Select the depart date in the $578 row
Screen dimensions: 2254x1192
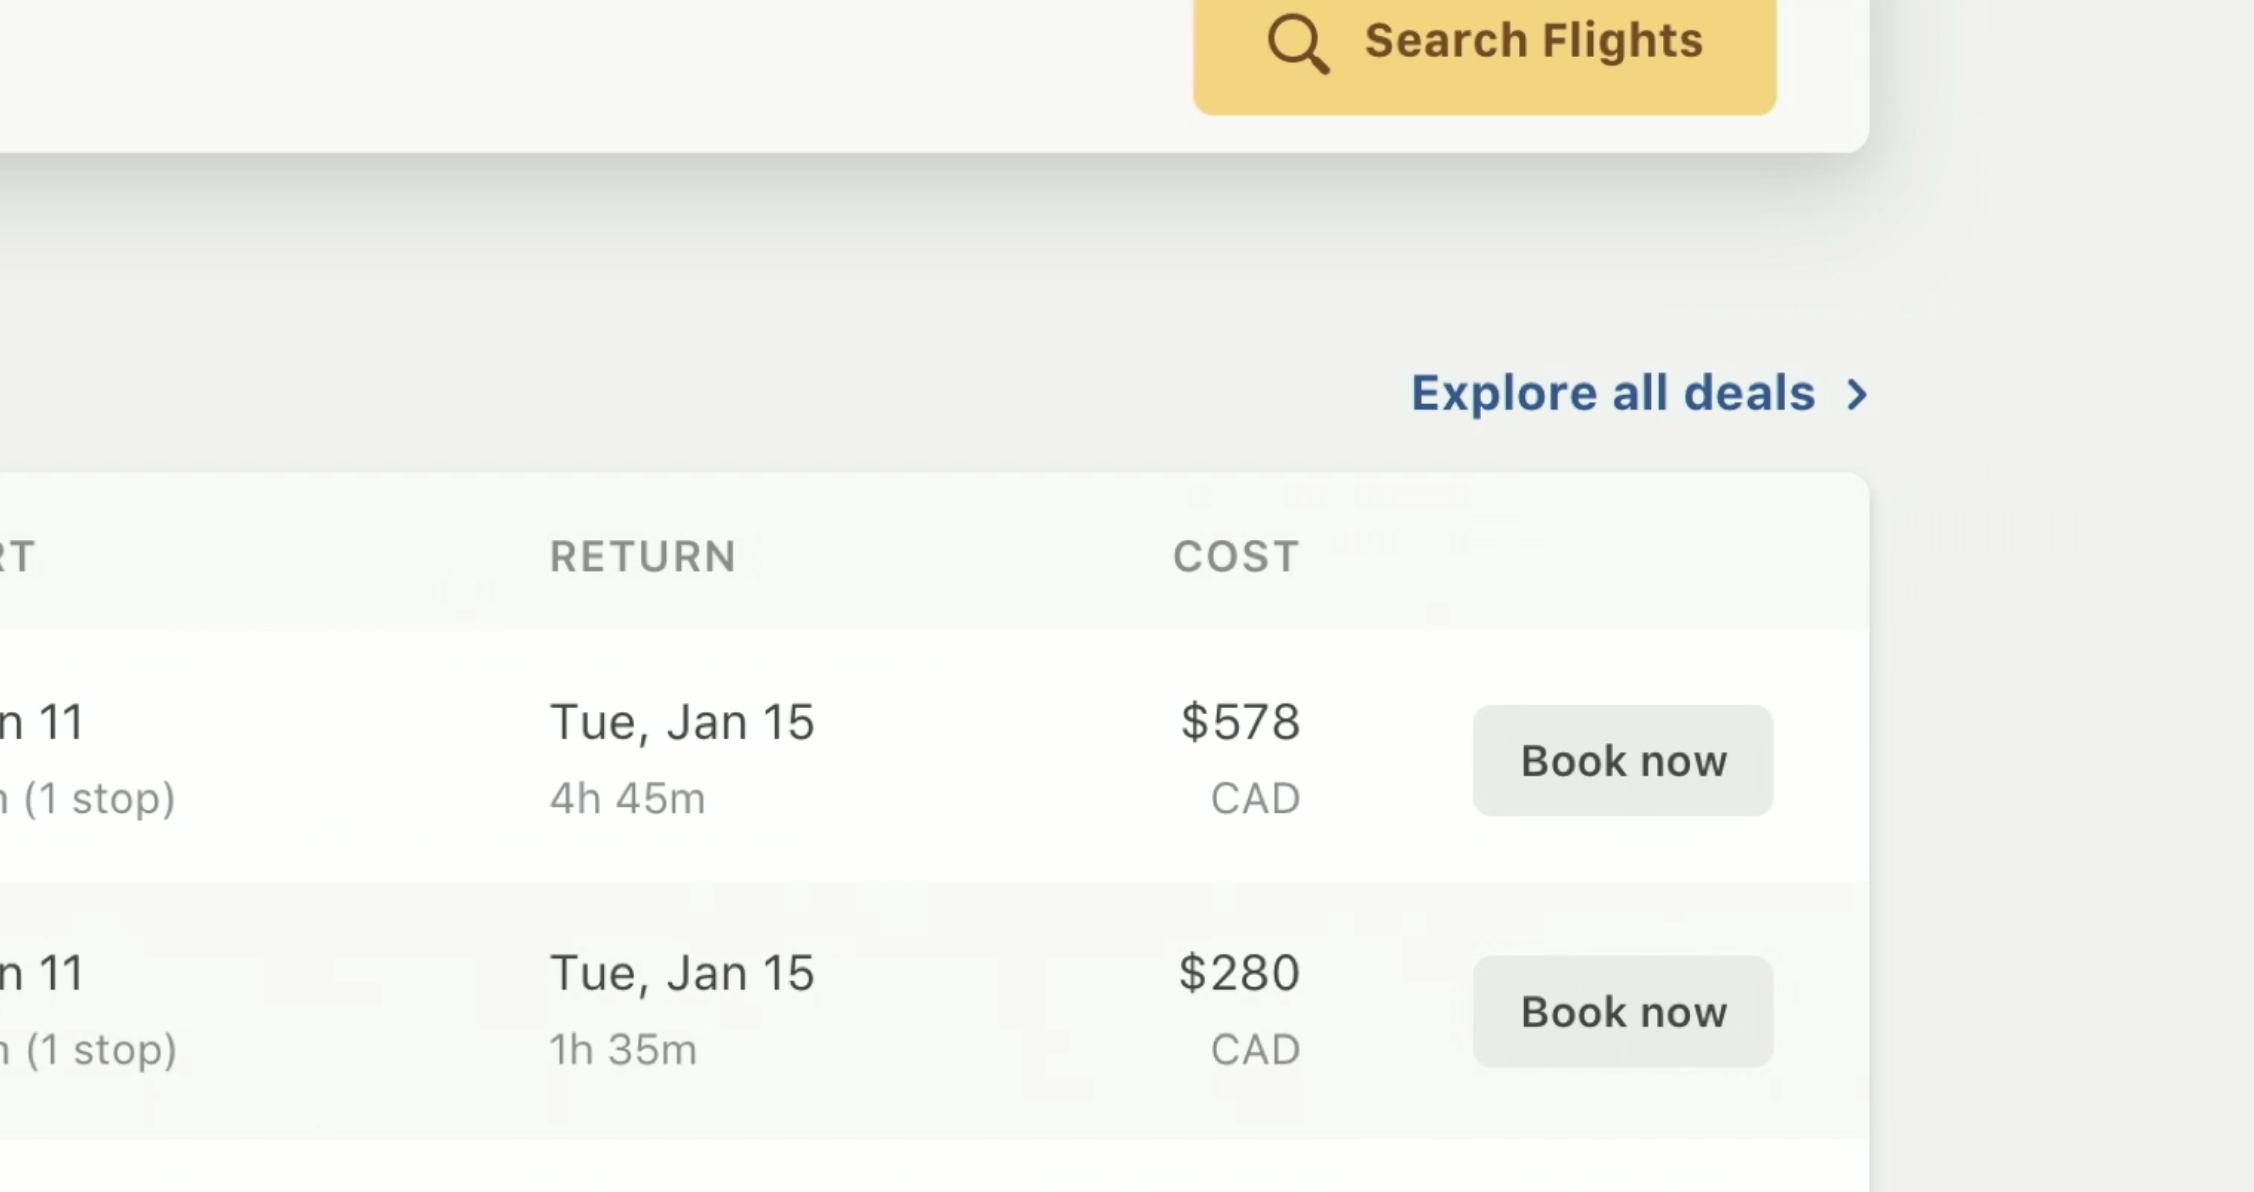[42, 722]
